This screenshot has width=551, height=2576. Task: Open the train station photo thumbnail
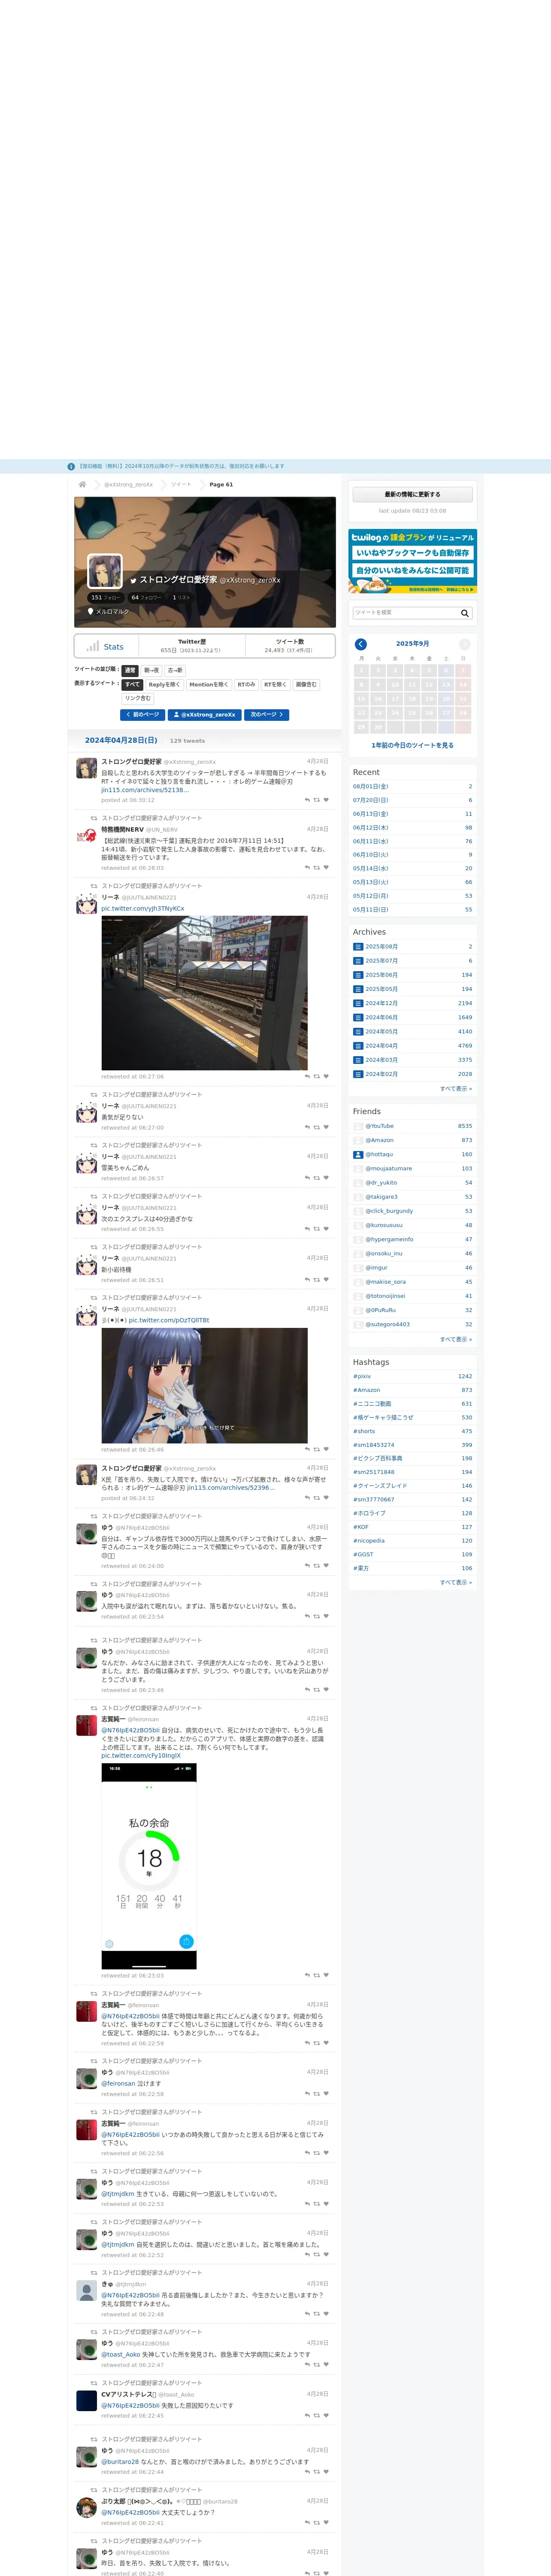coord(204,993)
